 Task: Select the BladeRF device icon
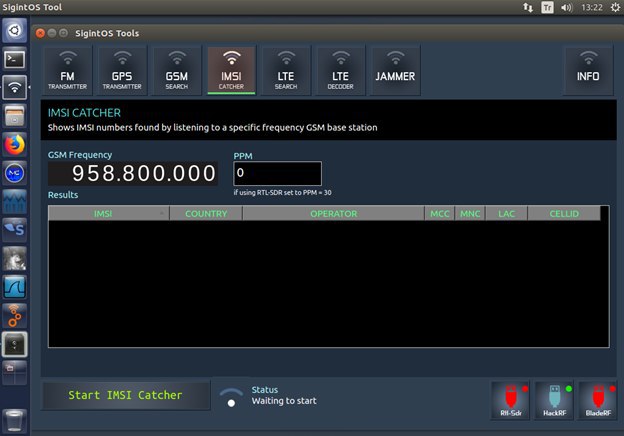pos(598,401)
